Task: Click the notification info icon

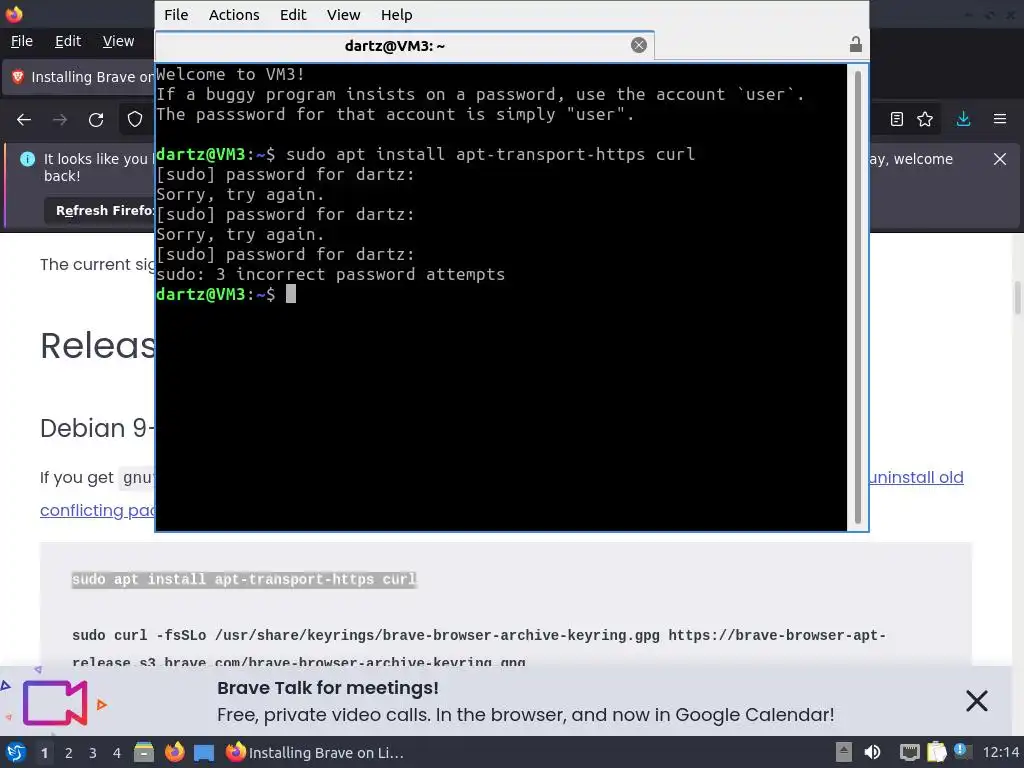Action: [x=27, y=159]
